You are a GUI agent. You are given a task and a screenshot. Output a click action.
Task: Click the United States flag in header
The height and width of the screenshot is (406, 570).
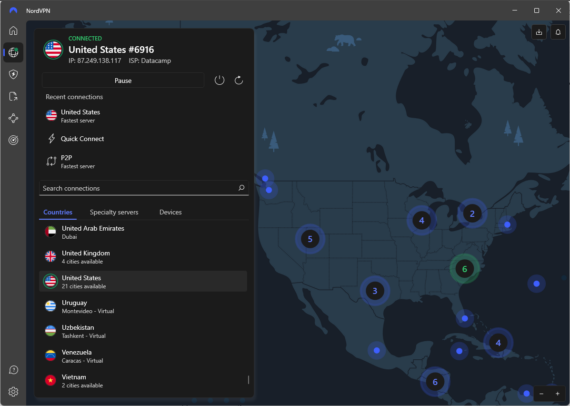(x=53, y=49)
